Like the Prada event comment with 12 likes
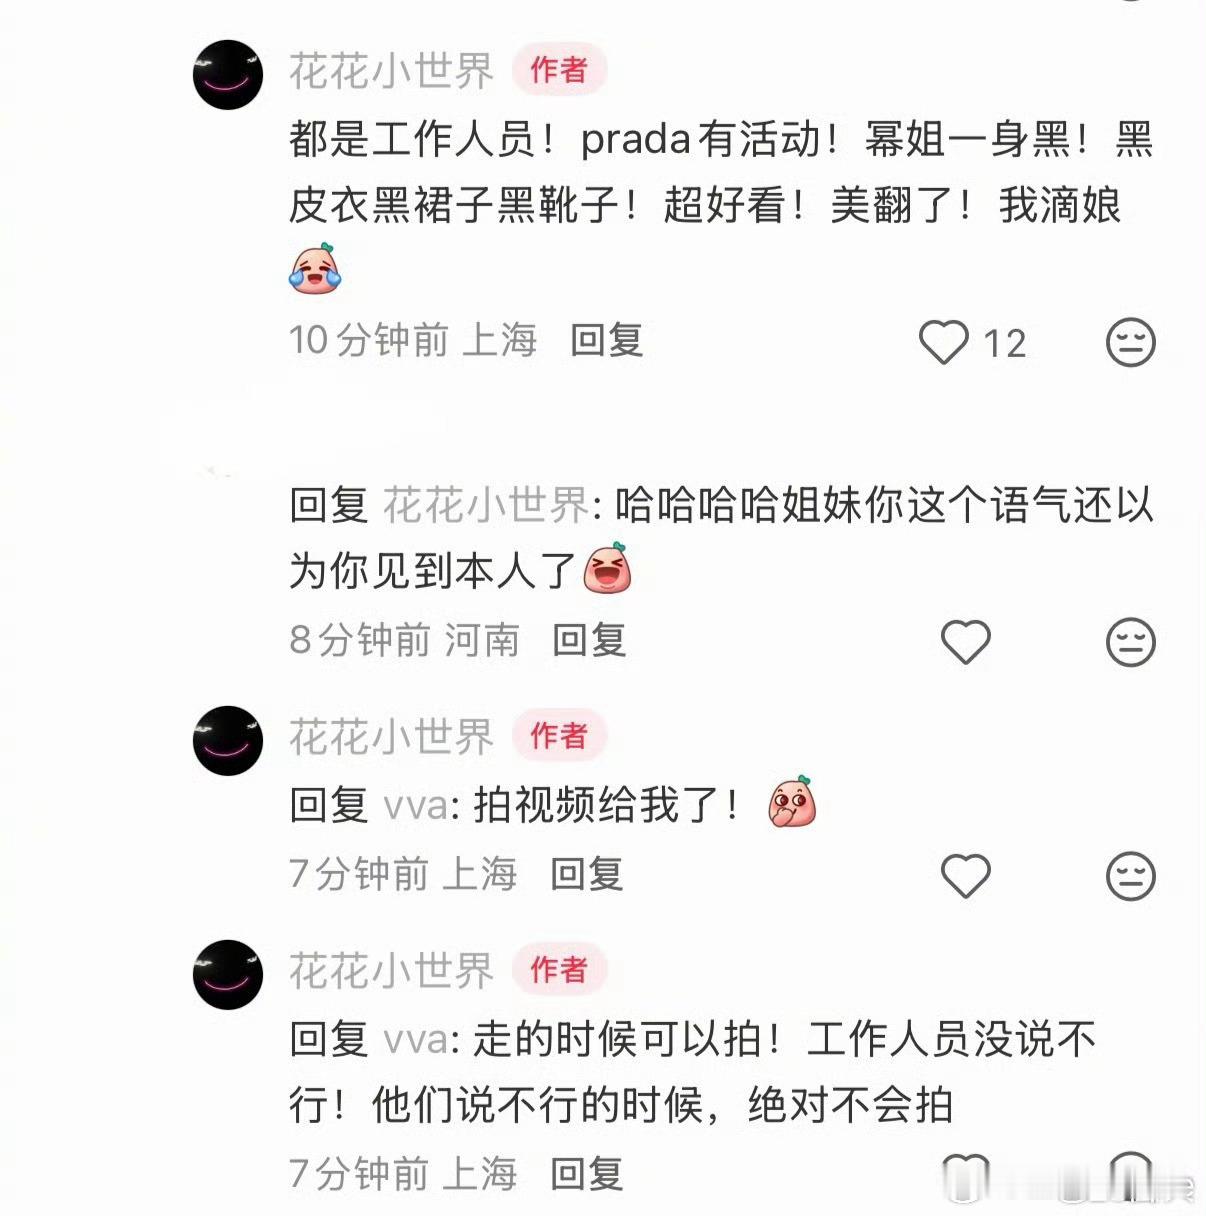The width and height of the screenshot is (1206, 1216). click(x=944, y=342)
